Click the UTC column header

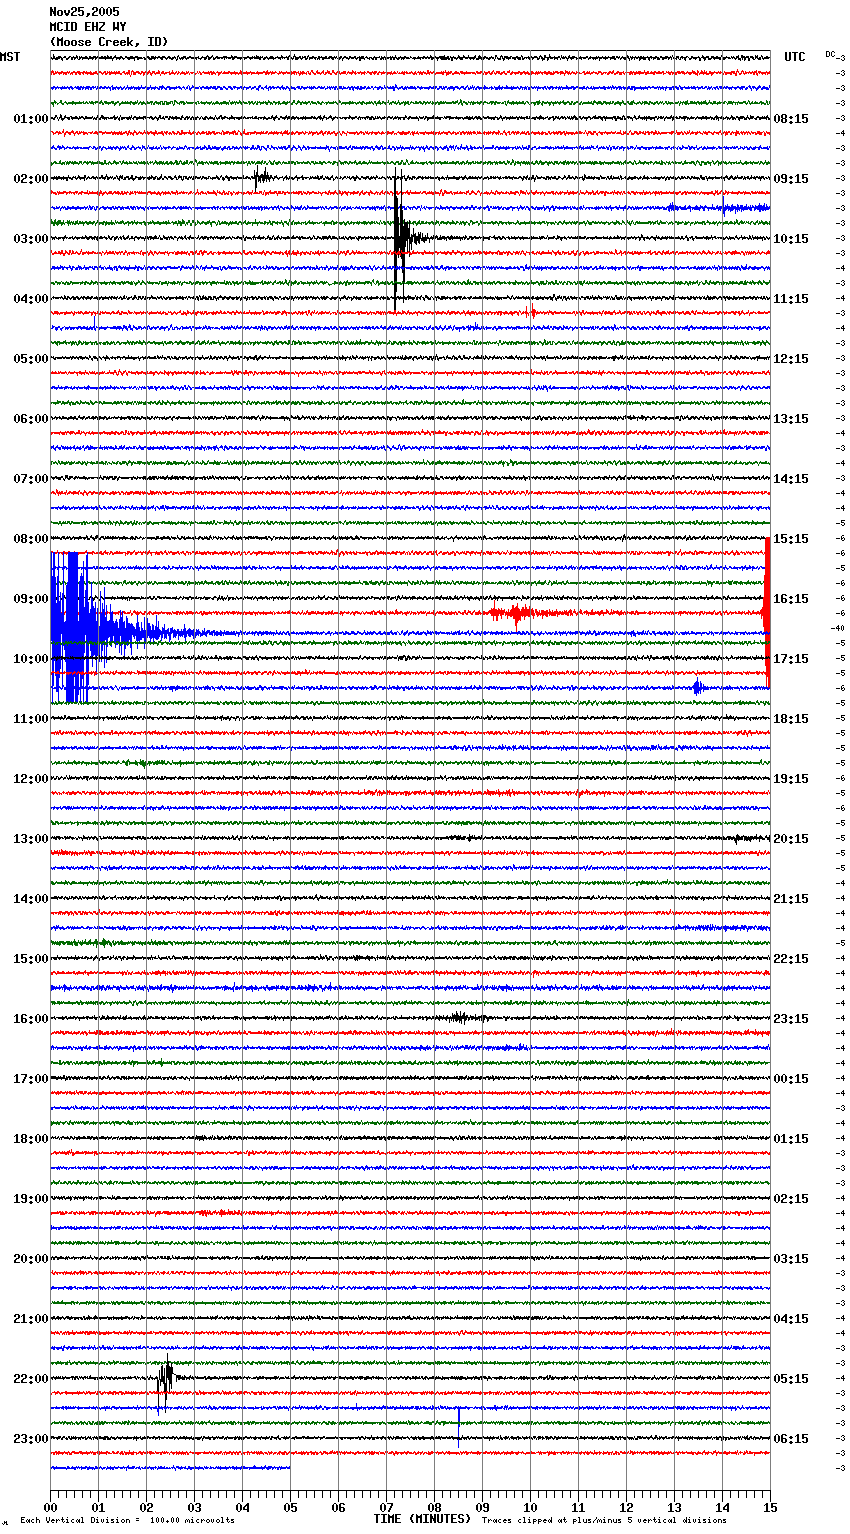pos(794,57)
